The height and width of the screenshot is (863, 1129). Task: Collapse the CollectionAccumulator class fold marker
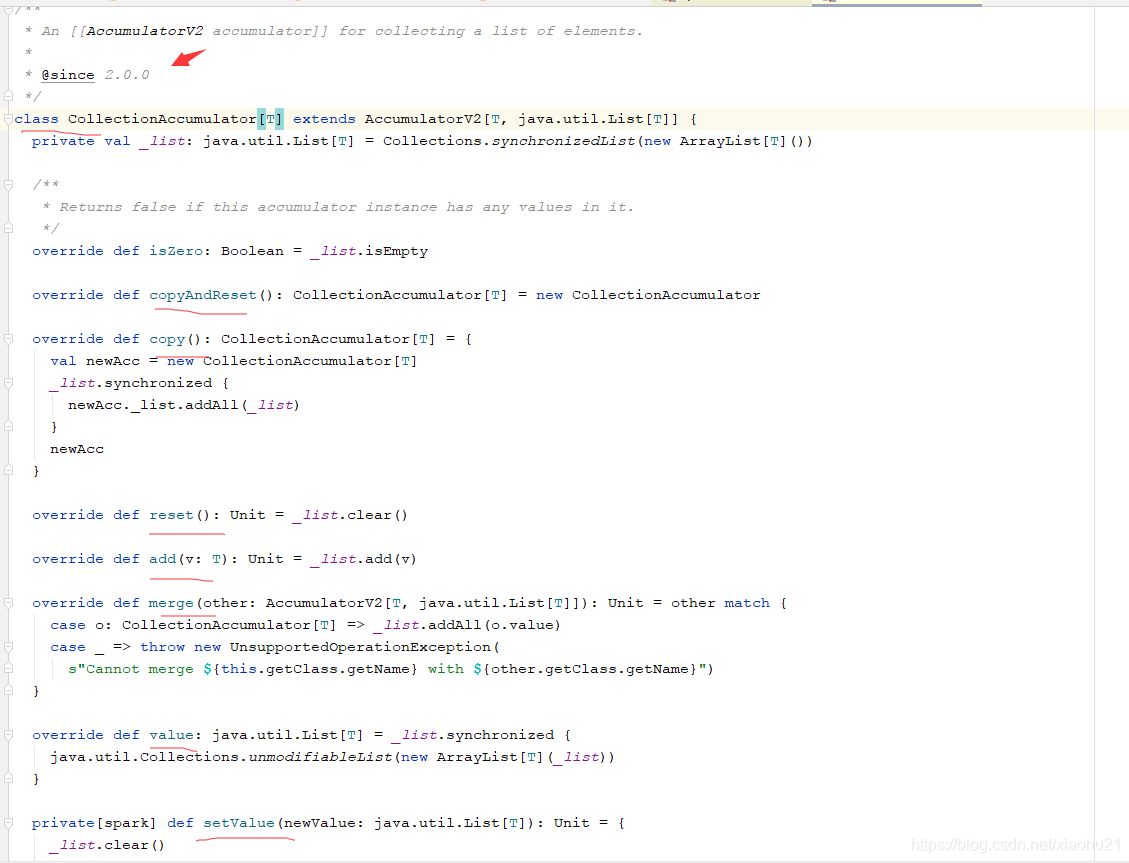tap(8, 119)
